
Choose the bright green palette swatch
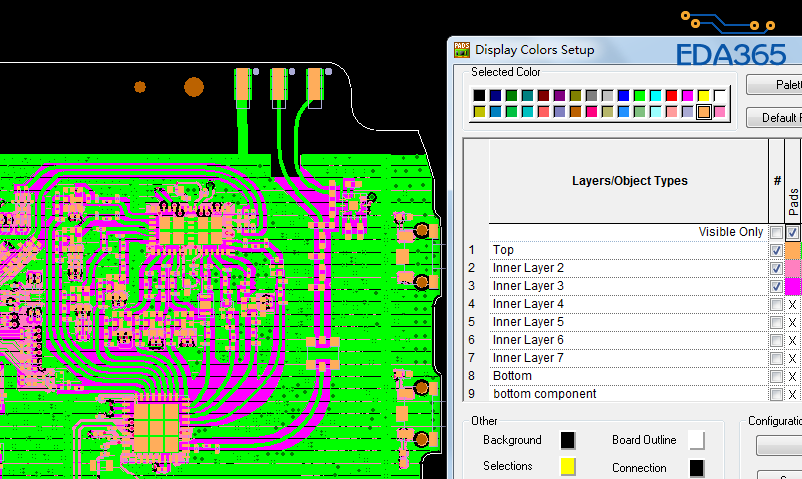pyautogui.click(x=640, y=95)
